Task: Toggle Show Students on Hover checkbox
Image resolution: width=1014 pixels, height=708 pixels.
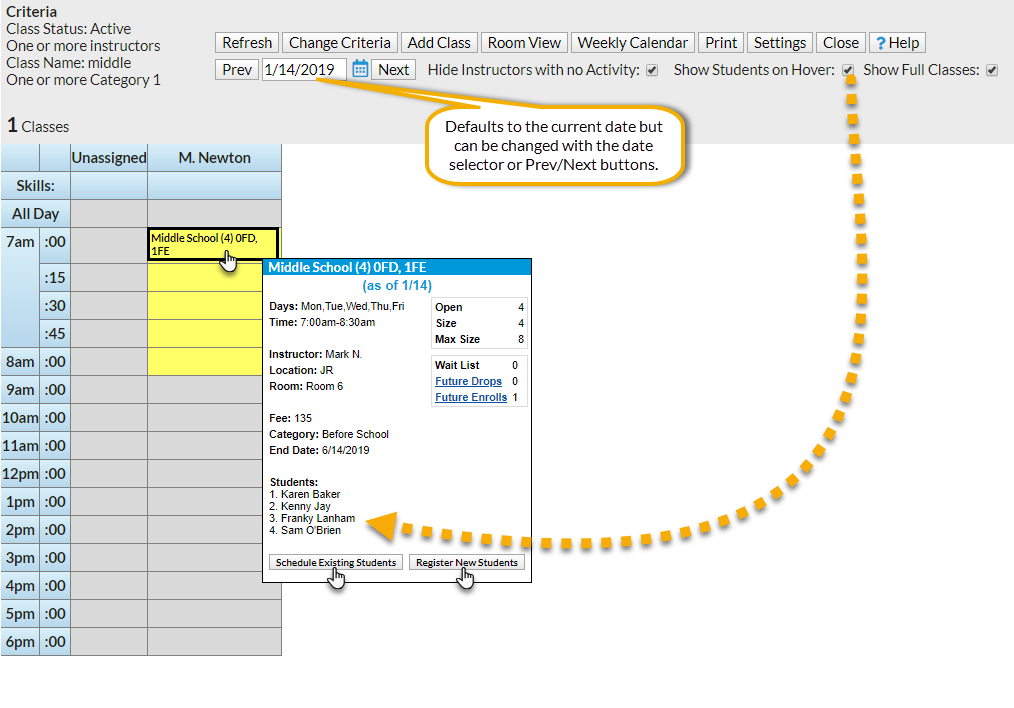Action: coord(848,70)
